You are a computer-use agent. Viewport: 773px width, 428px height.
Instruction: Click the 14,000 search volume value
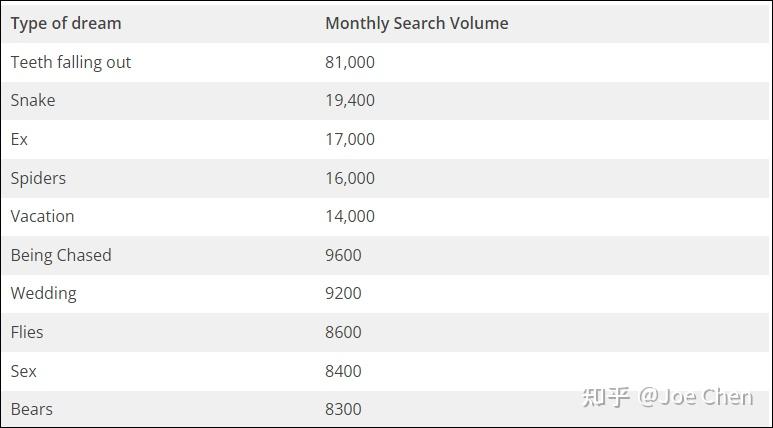point(350,216)
